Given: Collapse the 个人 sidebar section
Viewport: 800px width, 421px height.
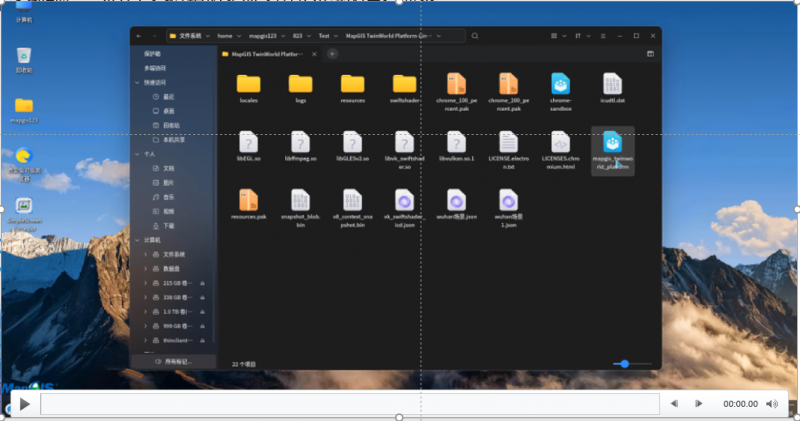Looking at the screenshot, I should tap(137, 154).
